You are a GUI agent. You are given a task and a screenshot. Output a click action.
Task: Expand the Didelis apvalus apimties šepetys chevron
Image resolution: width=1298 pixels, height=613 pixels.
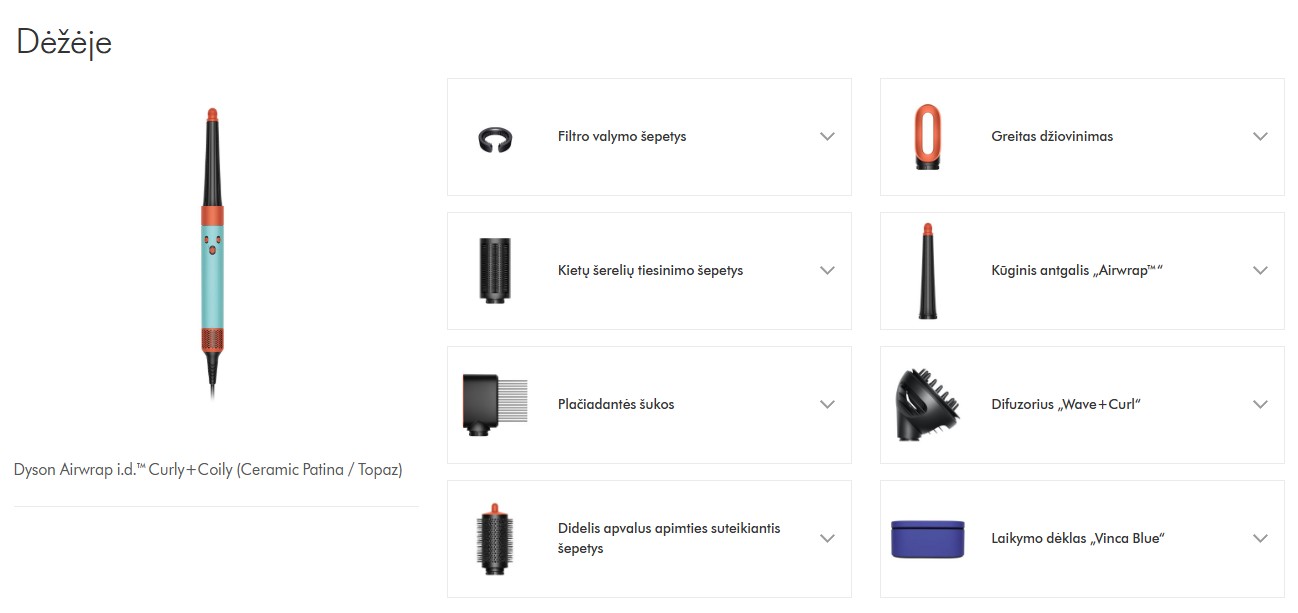tap(827, 539)
